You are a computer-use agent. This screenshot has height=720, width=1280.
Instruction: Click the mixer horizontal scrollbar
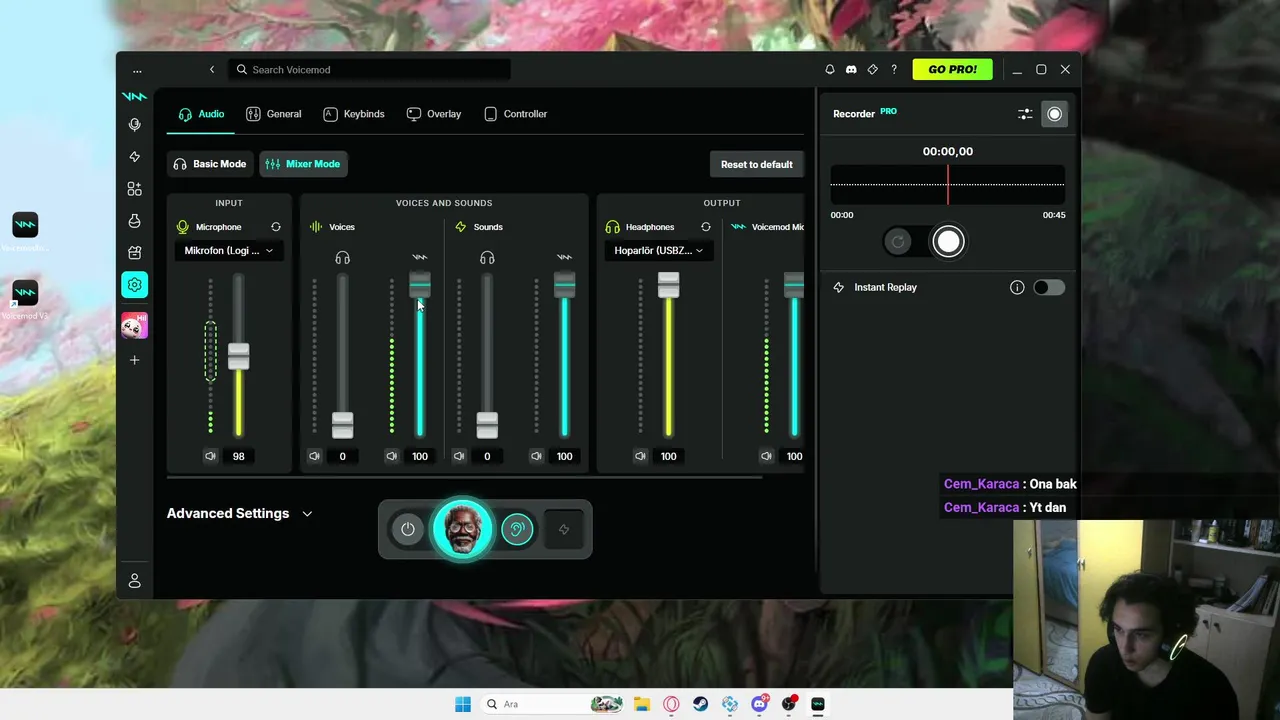[465, 478]
